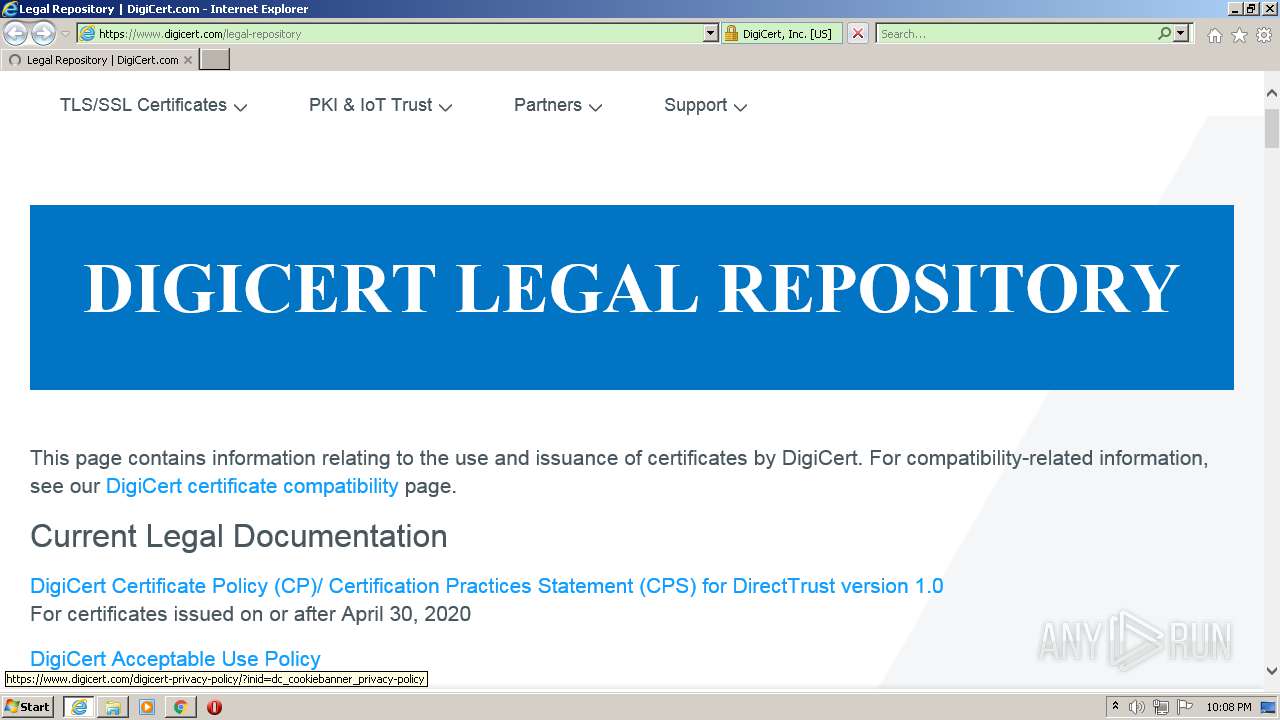Close the Legal Repository tab
This screenshot has height=720, width=1280.
(x=187, y=60)
